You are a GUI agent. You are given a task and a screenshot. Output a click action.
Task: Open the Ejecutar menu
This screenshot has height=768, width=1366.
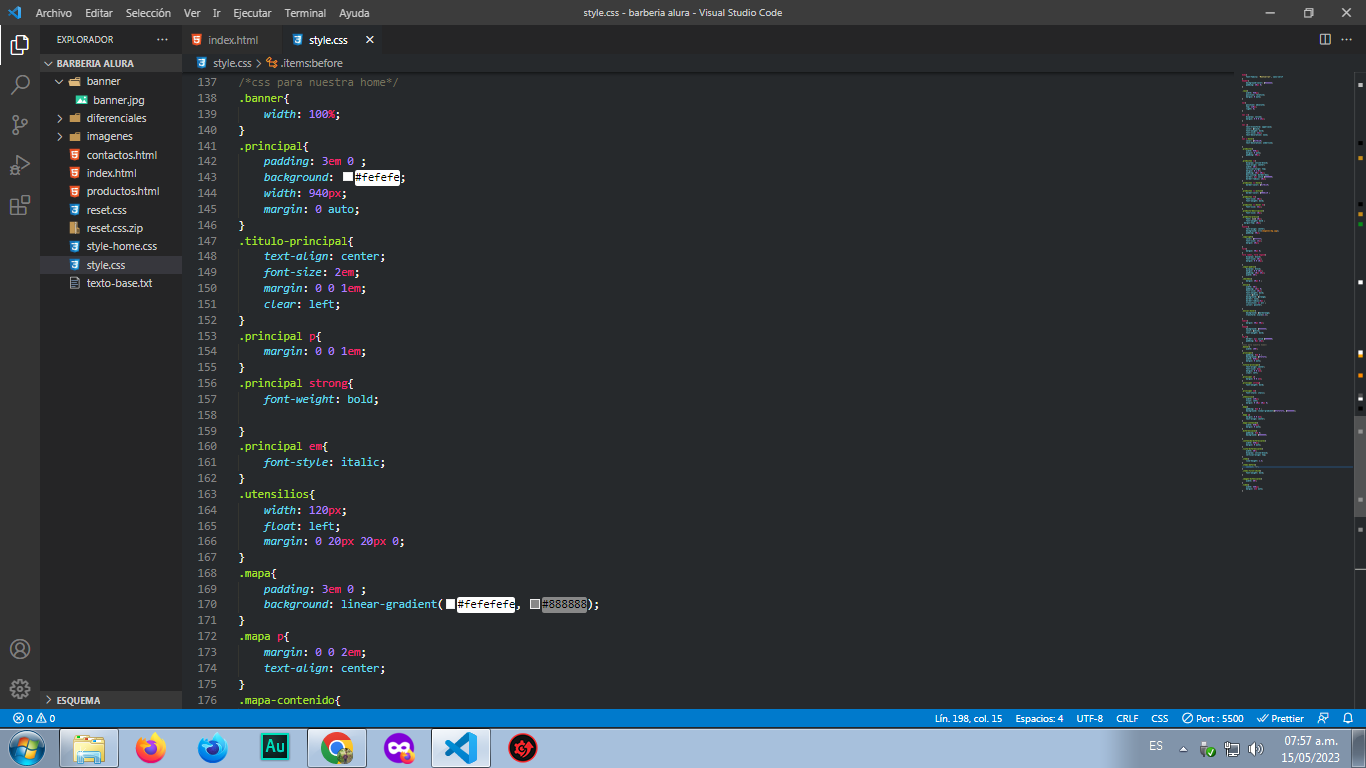tap(252, 13)
